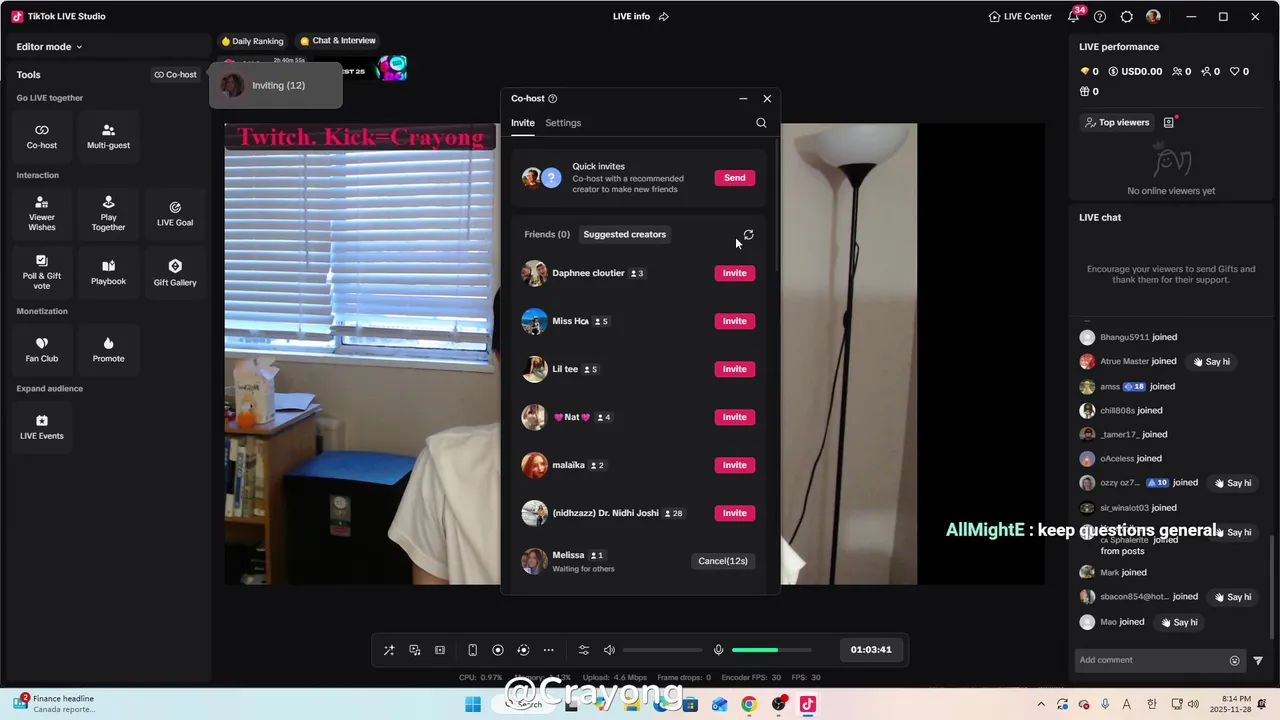Open the Play Together tool
The height and width of the screenshot is (720, 1280).
point(108,214)
